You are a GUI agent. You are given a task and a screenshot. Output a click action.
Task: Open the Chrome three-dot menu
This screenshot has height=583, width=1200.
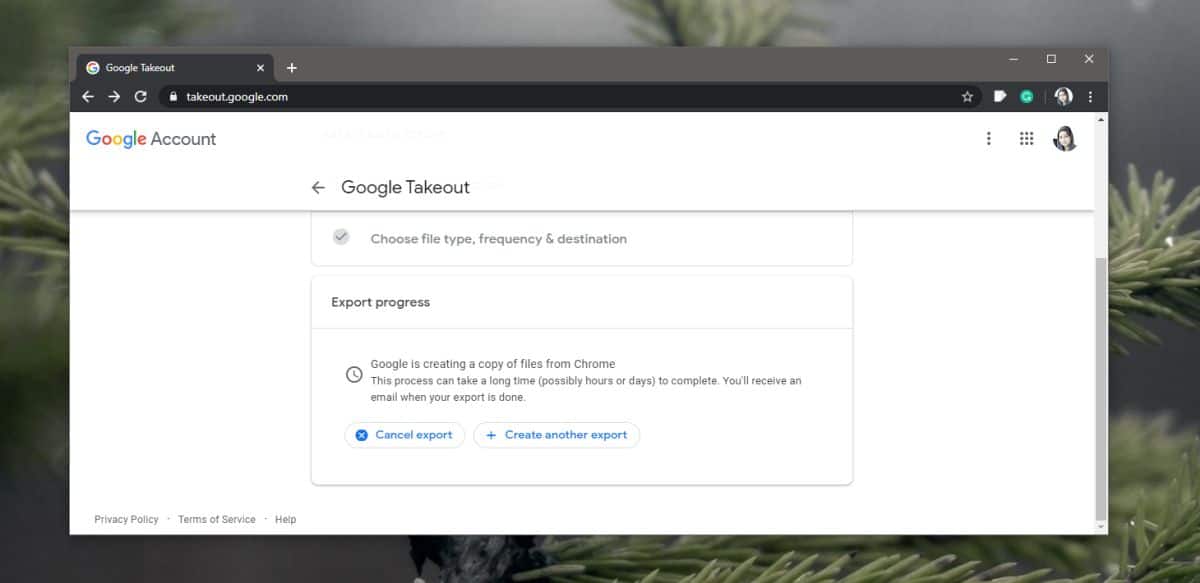[1090, 97]
